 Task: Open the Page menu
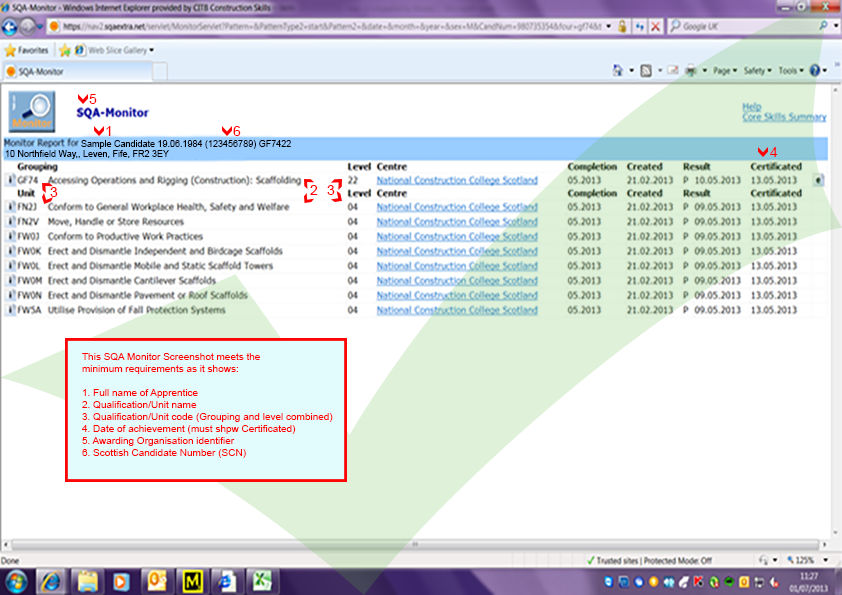[x=725, y=70]
